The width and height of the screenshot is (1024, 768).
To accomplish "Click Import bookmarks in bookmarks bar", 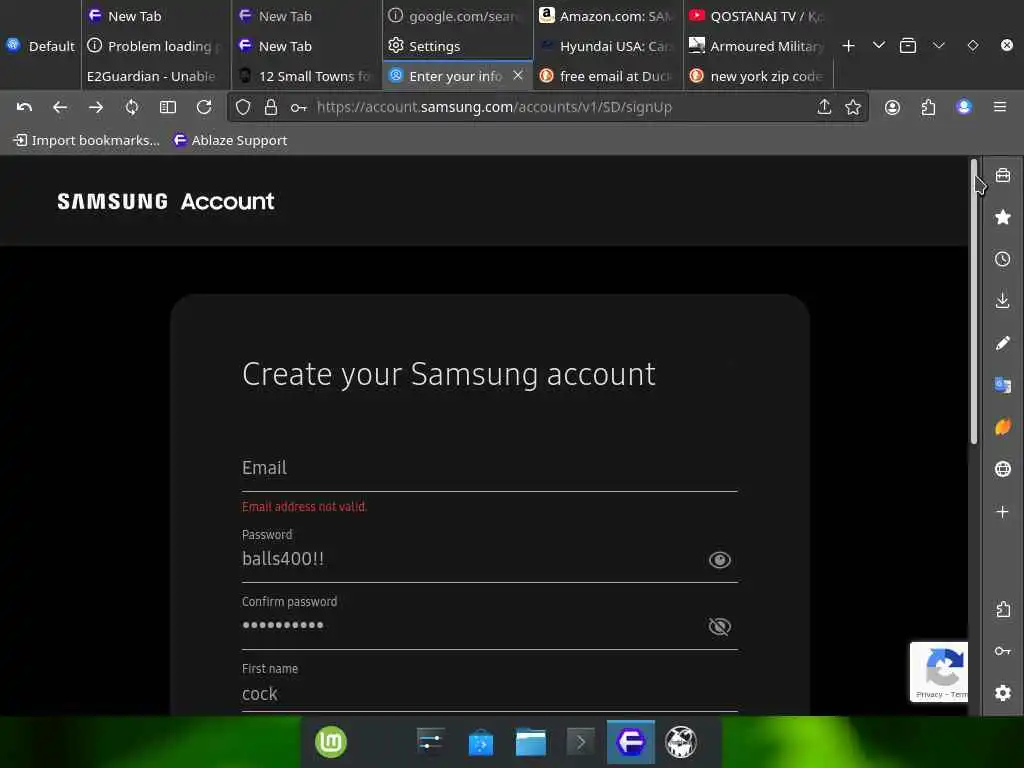I will [x=86, y=140].
